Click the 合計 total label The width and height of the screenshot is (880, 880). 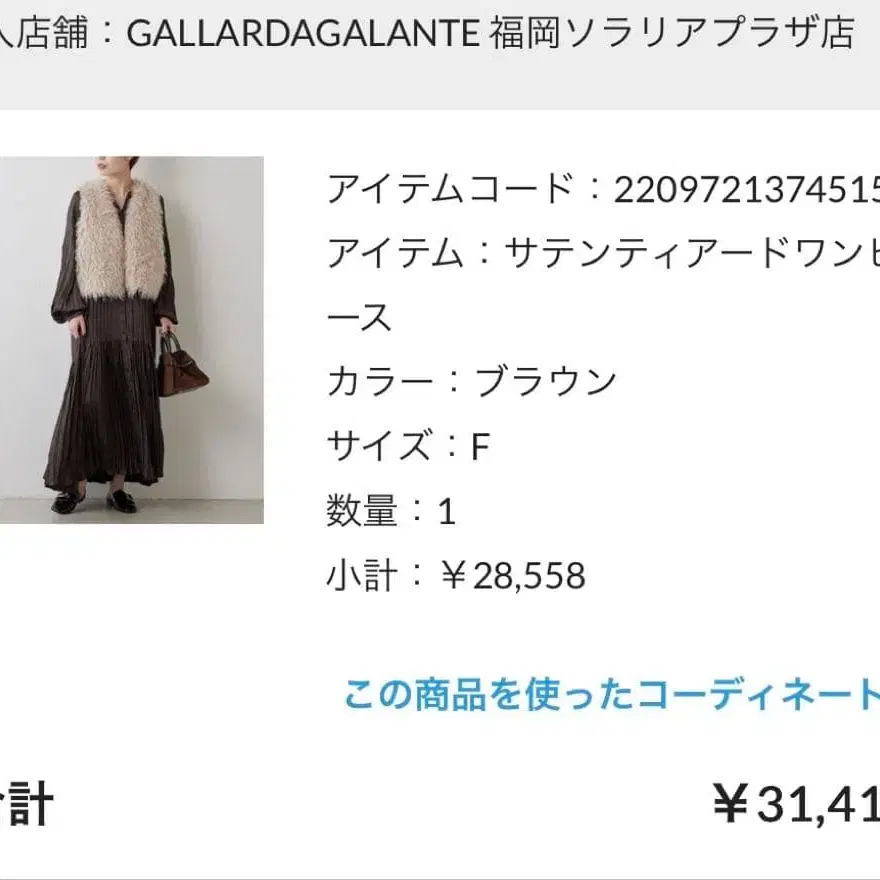click(x=26, y=805)
